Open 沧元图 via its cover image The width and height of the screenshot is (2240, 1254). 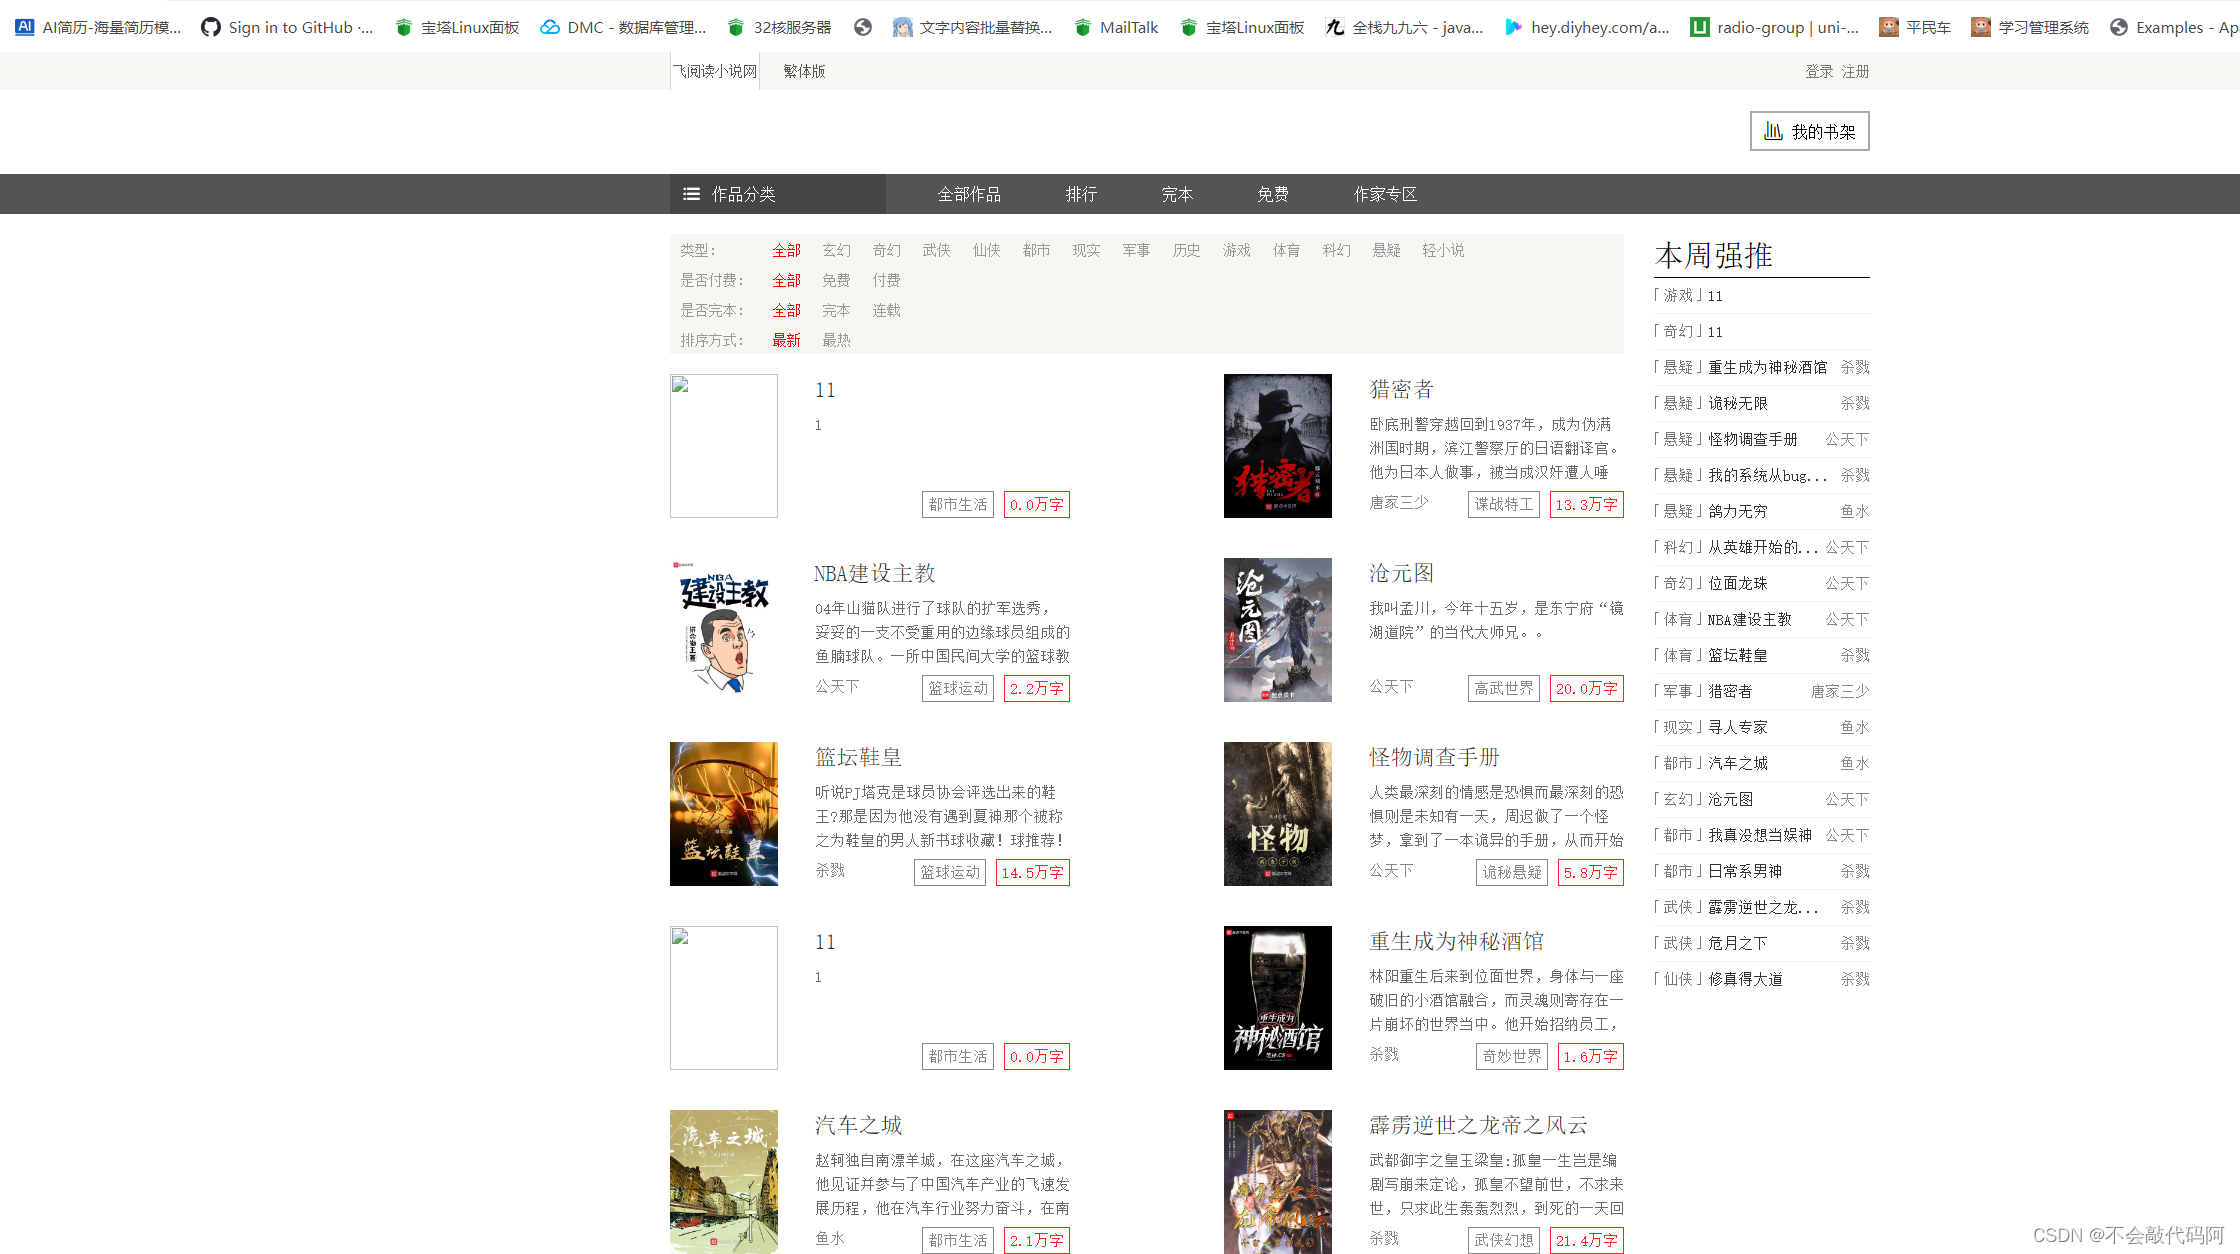pyautogui.click(x=1277, y=630)
